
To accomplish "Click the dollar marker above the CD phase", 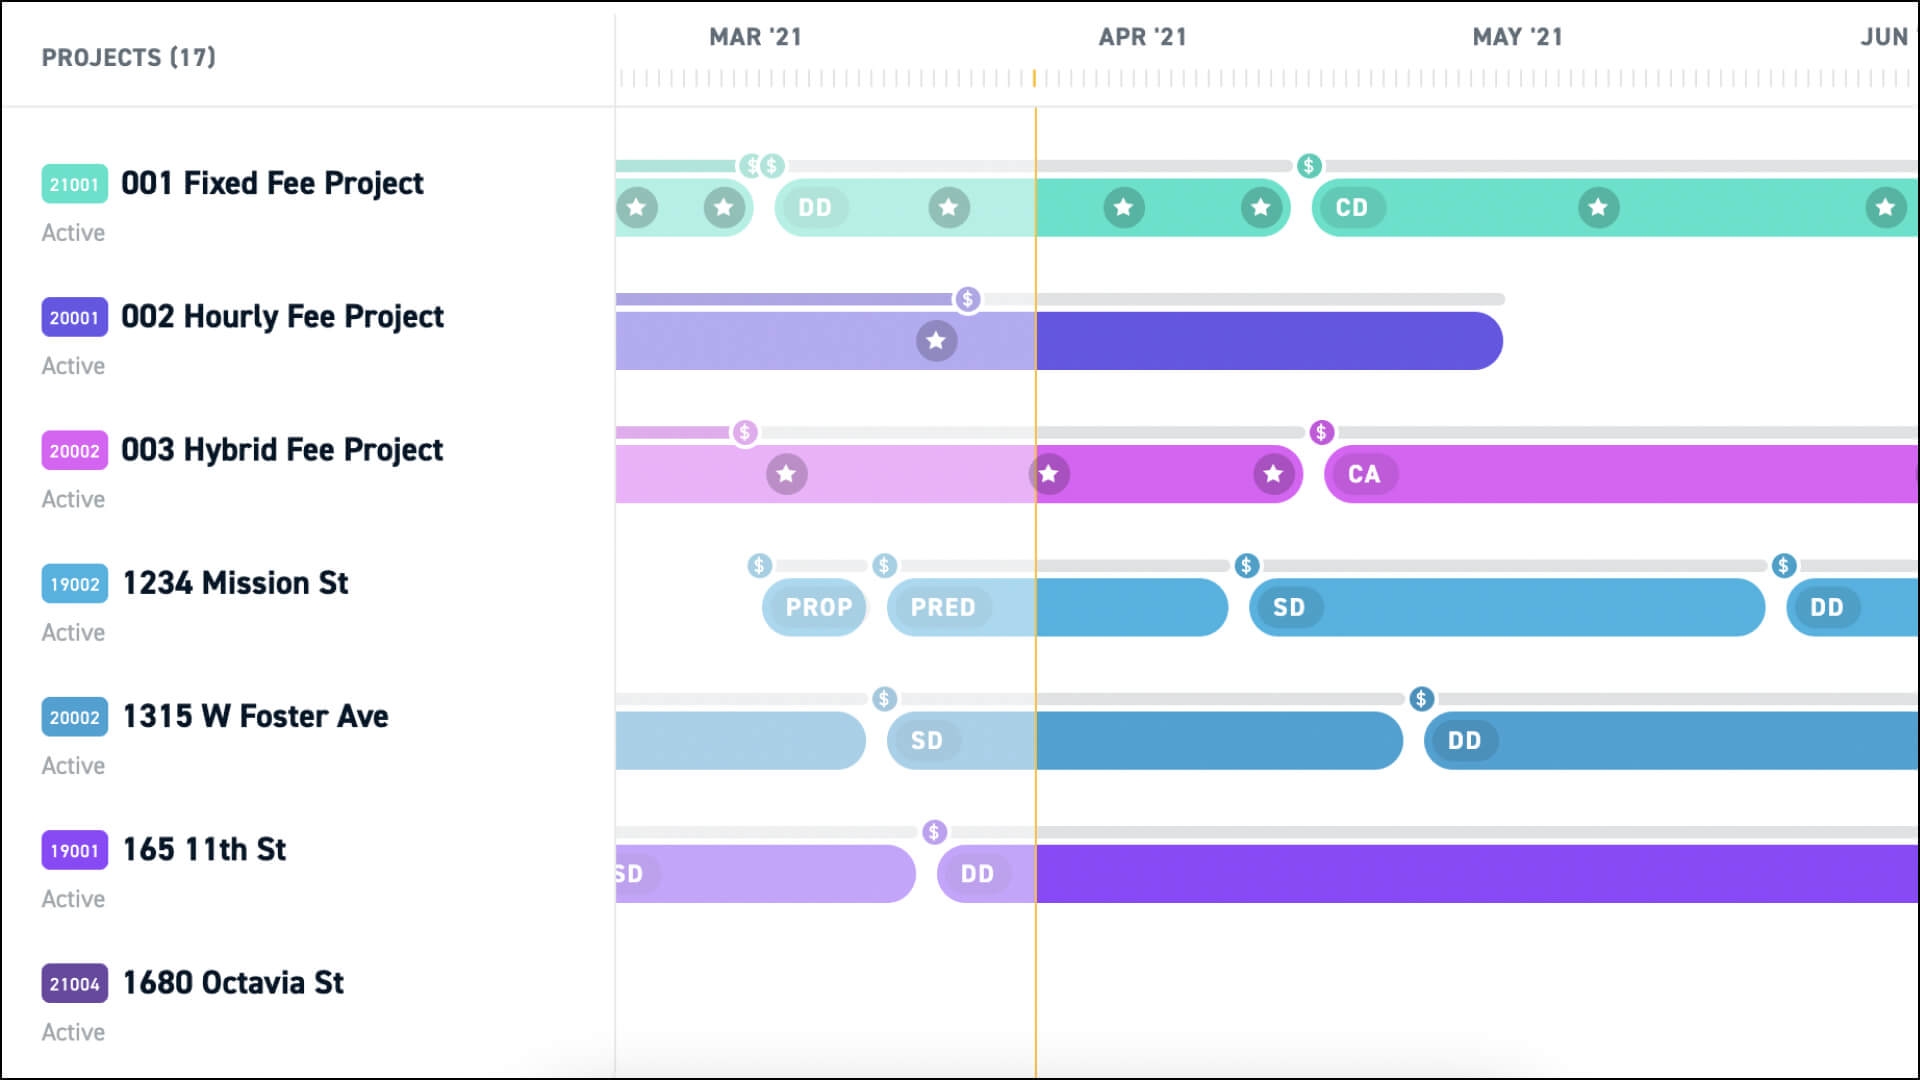I will (x=1308, y=166).
